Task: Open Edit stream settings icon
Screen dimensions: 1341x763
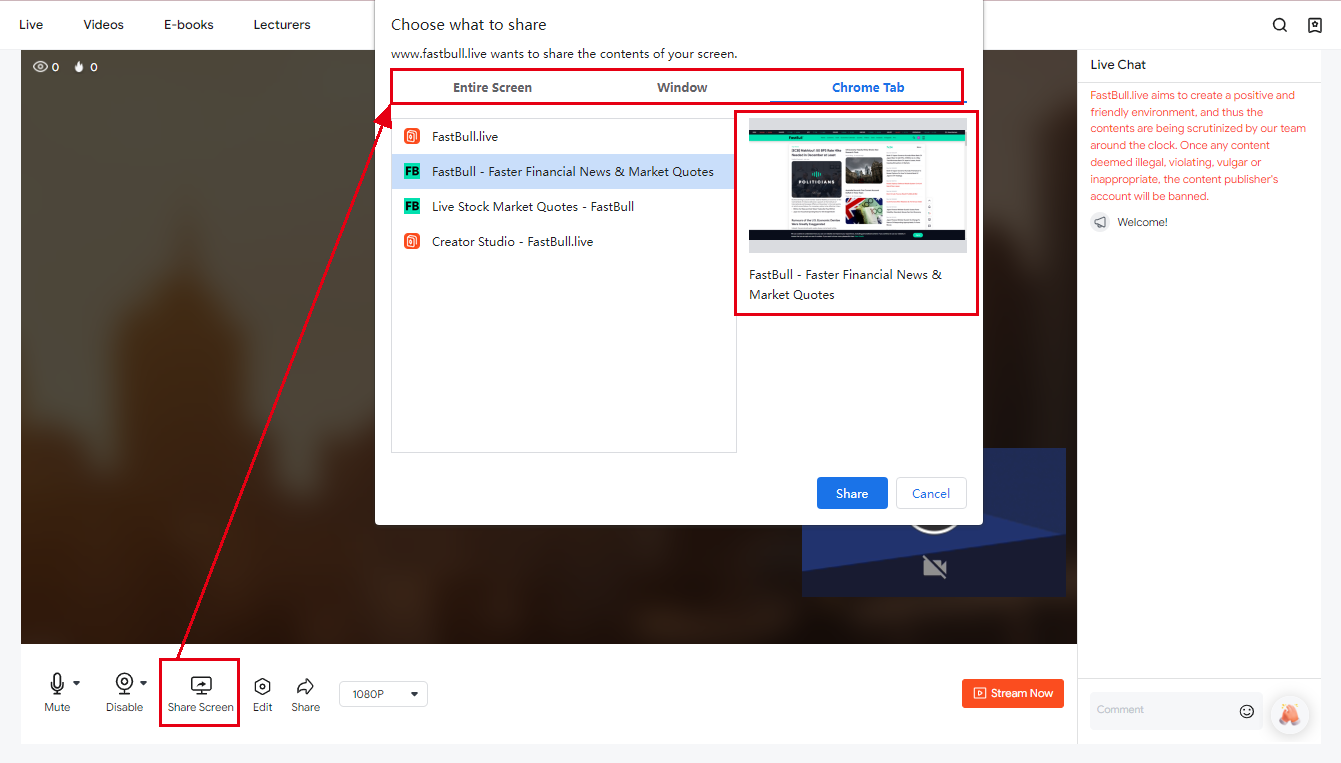Action: pos(263,686)
